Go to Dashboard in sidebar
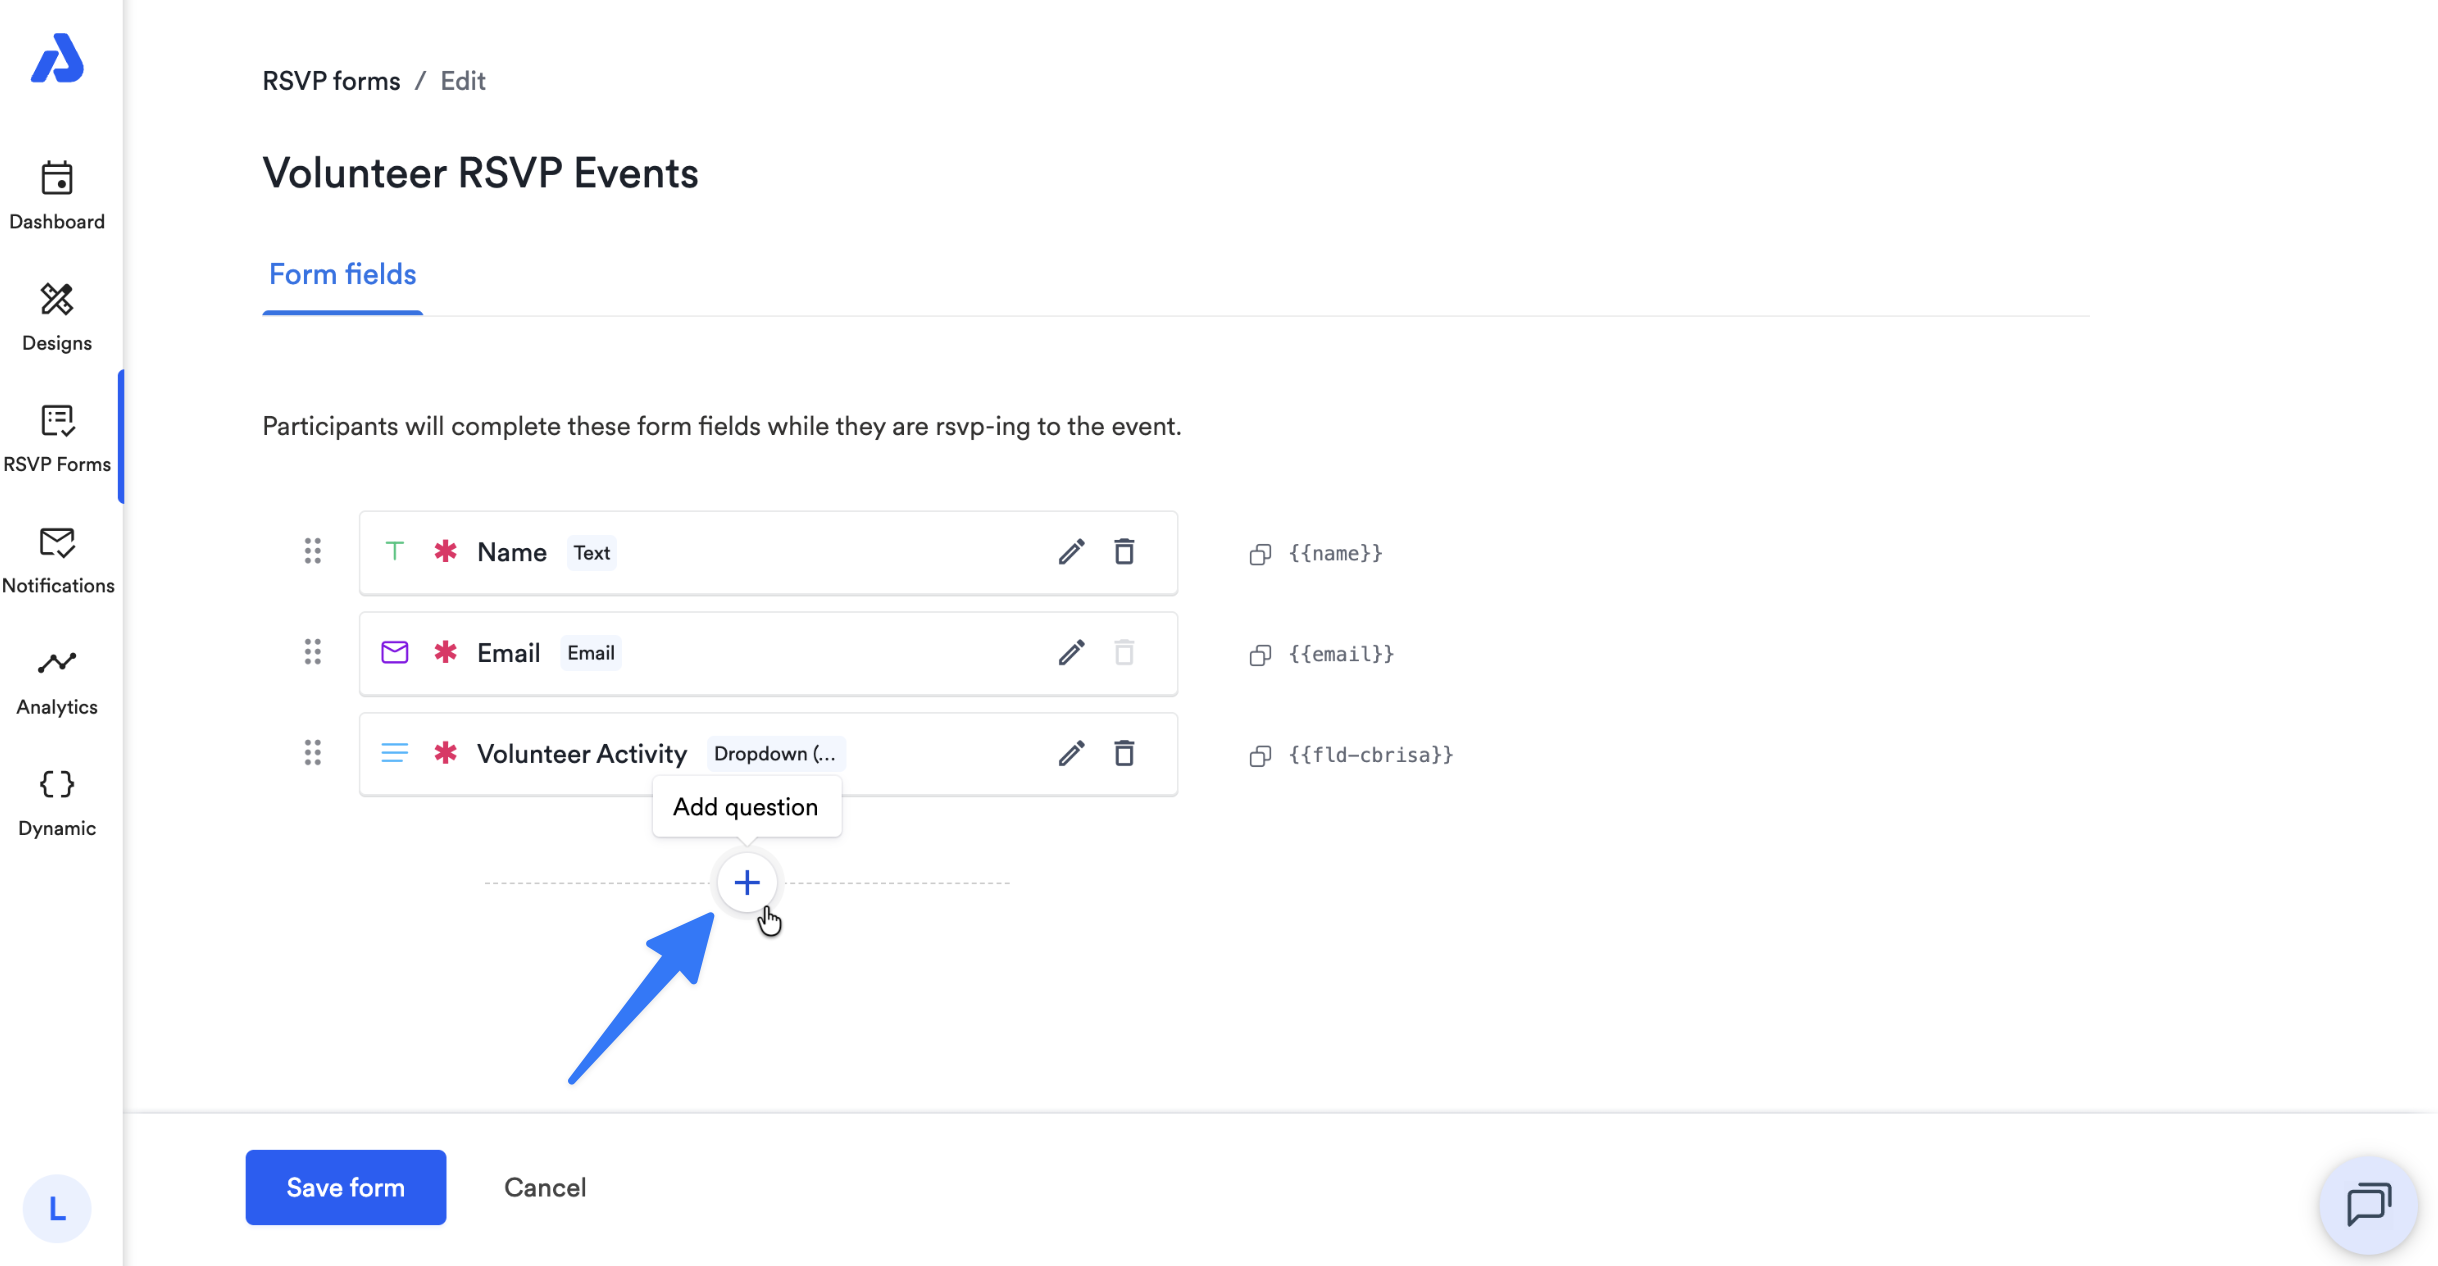 click(57, 196)
